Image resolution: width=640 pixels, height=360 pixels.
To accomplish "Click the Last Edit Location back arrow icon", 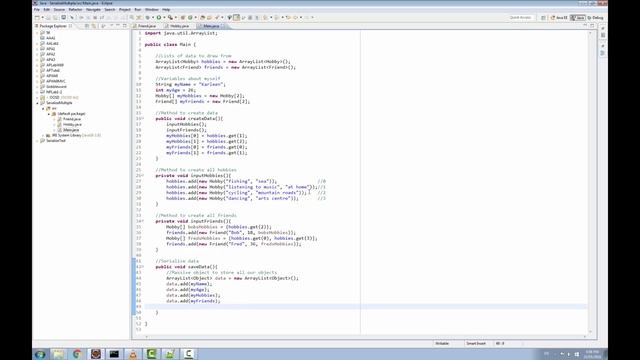I will (288, 18).
